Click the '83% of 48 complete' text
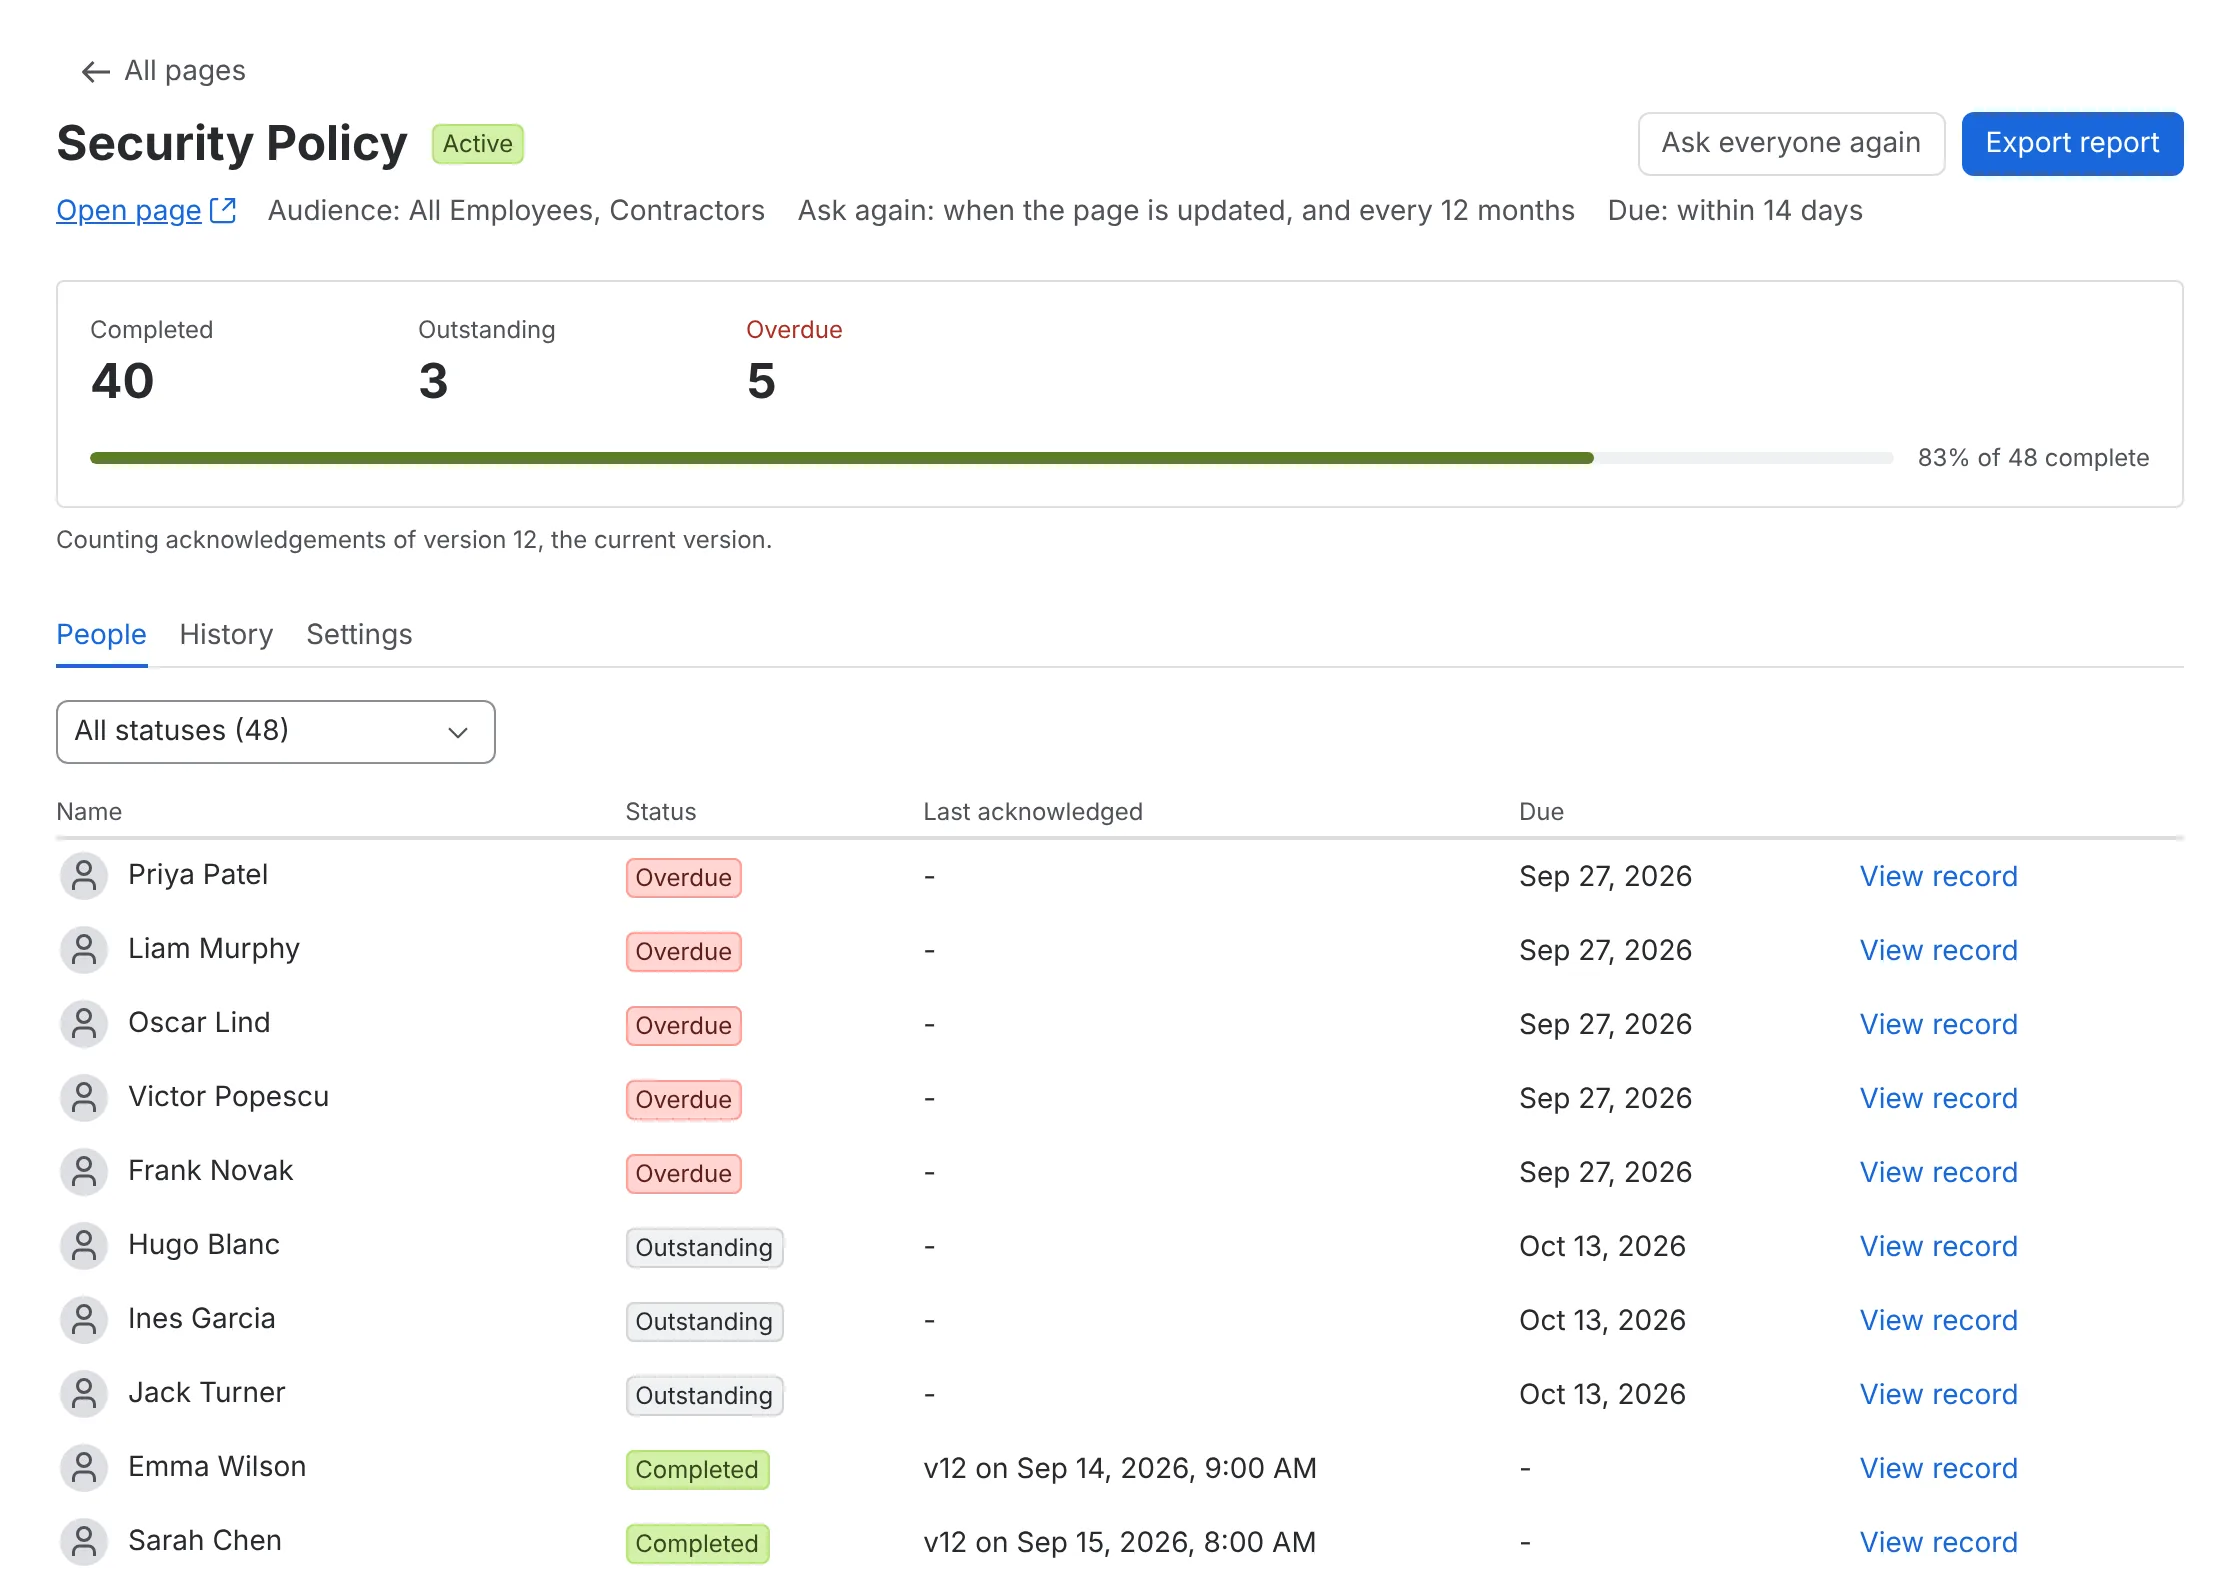 [x=2033, y=458]
